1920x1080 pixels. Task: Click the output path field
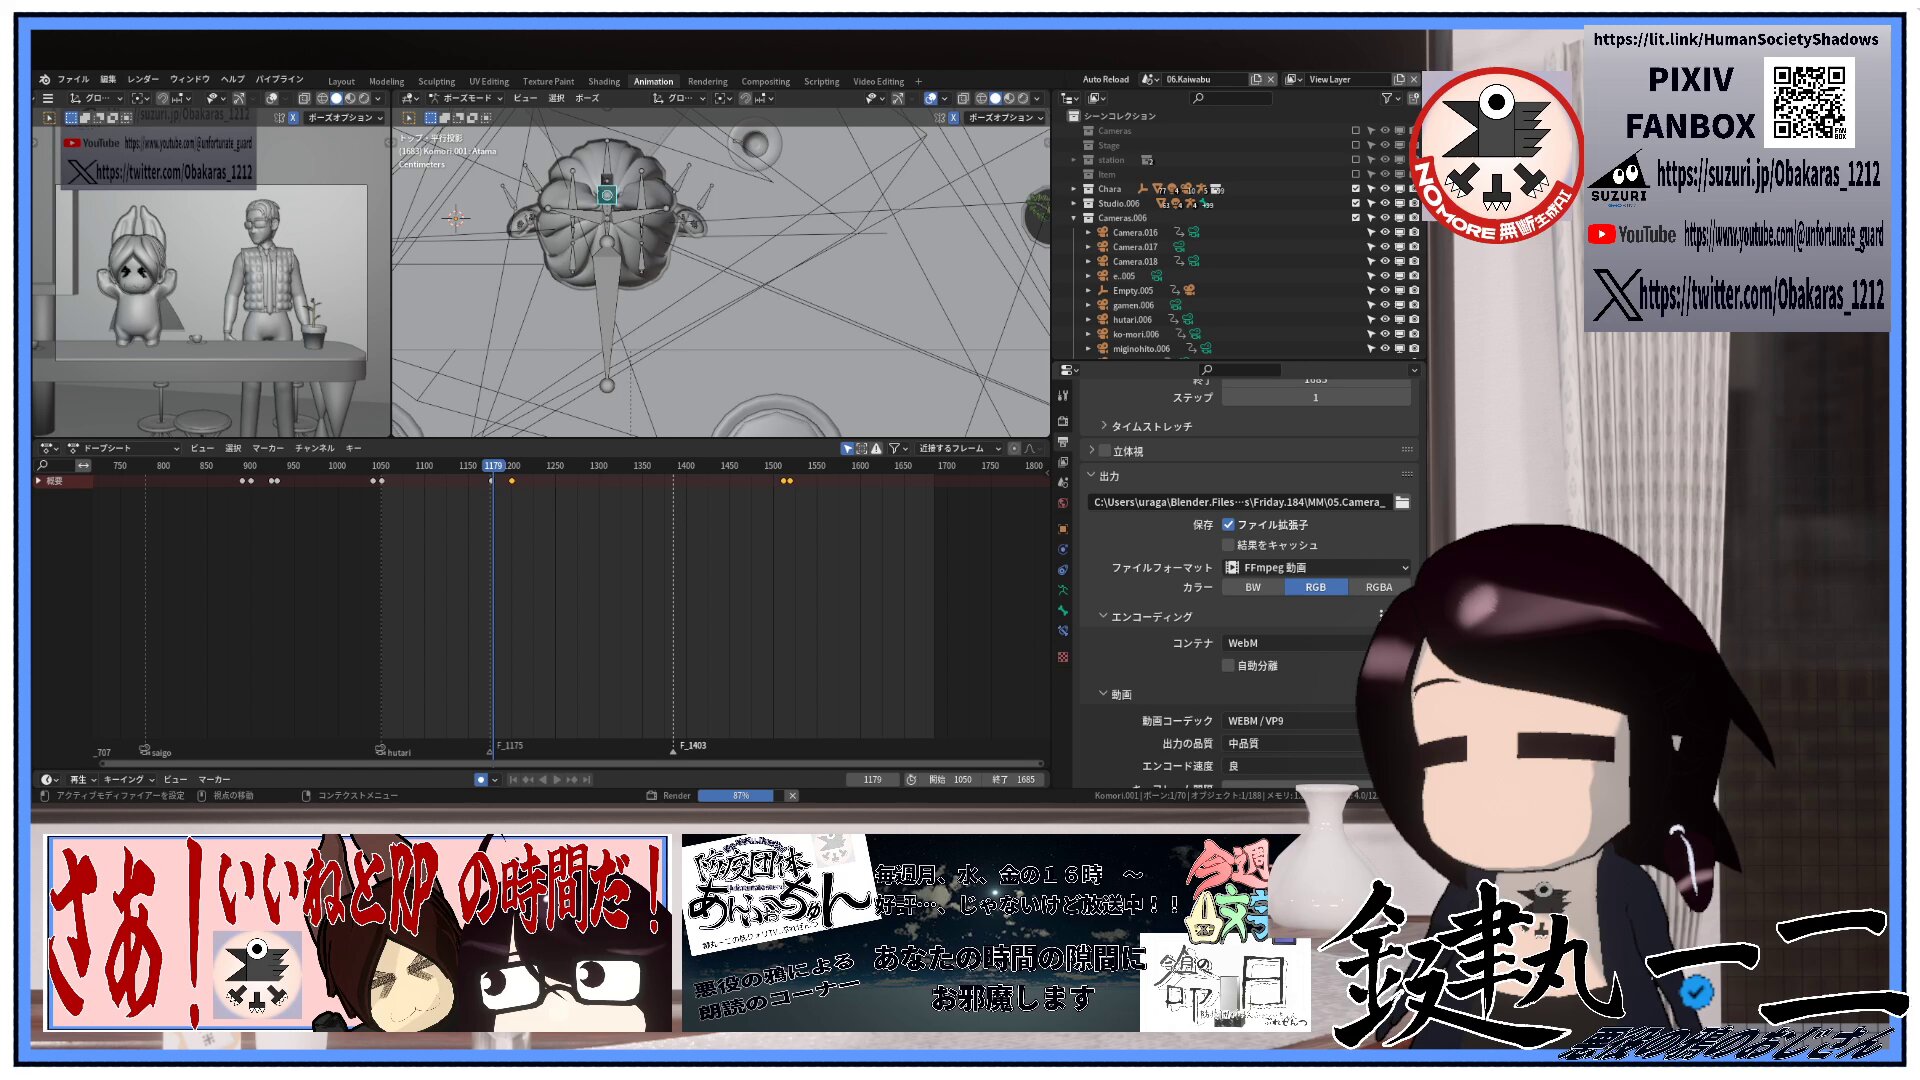(x=1240, y=502)
